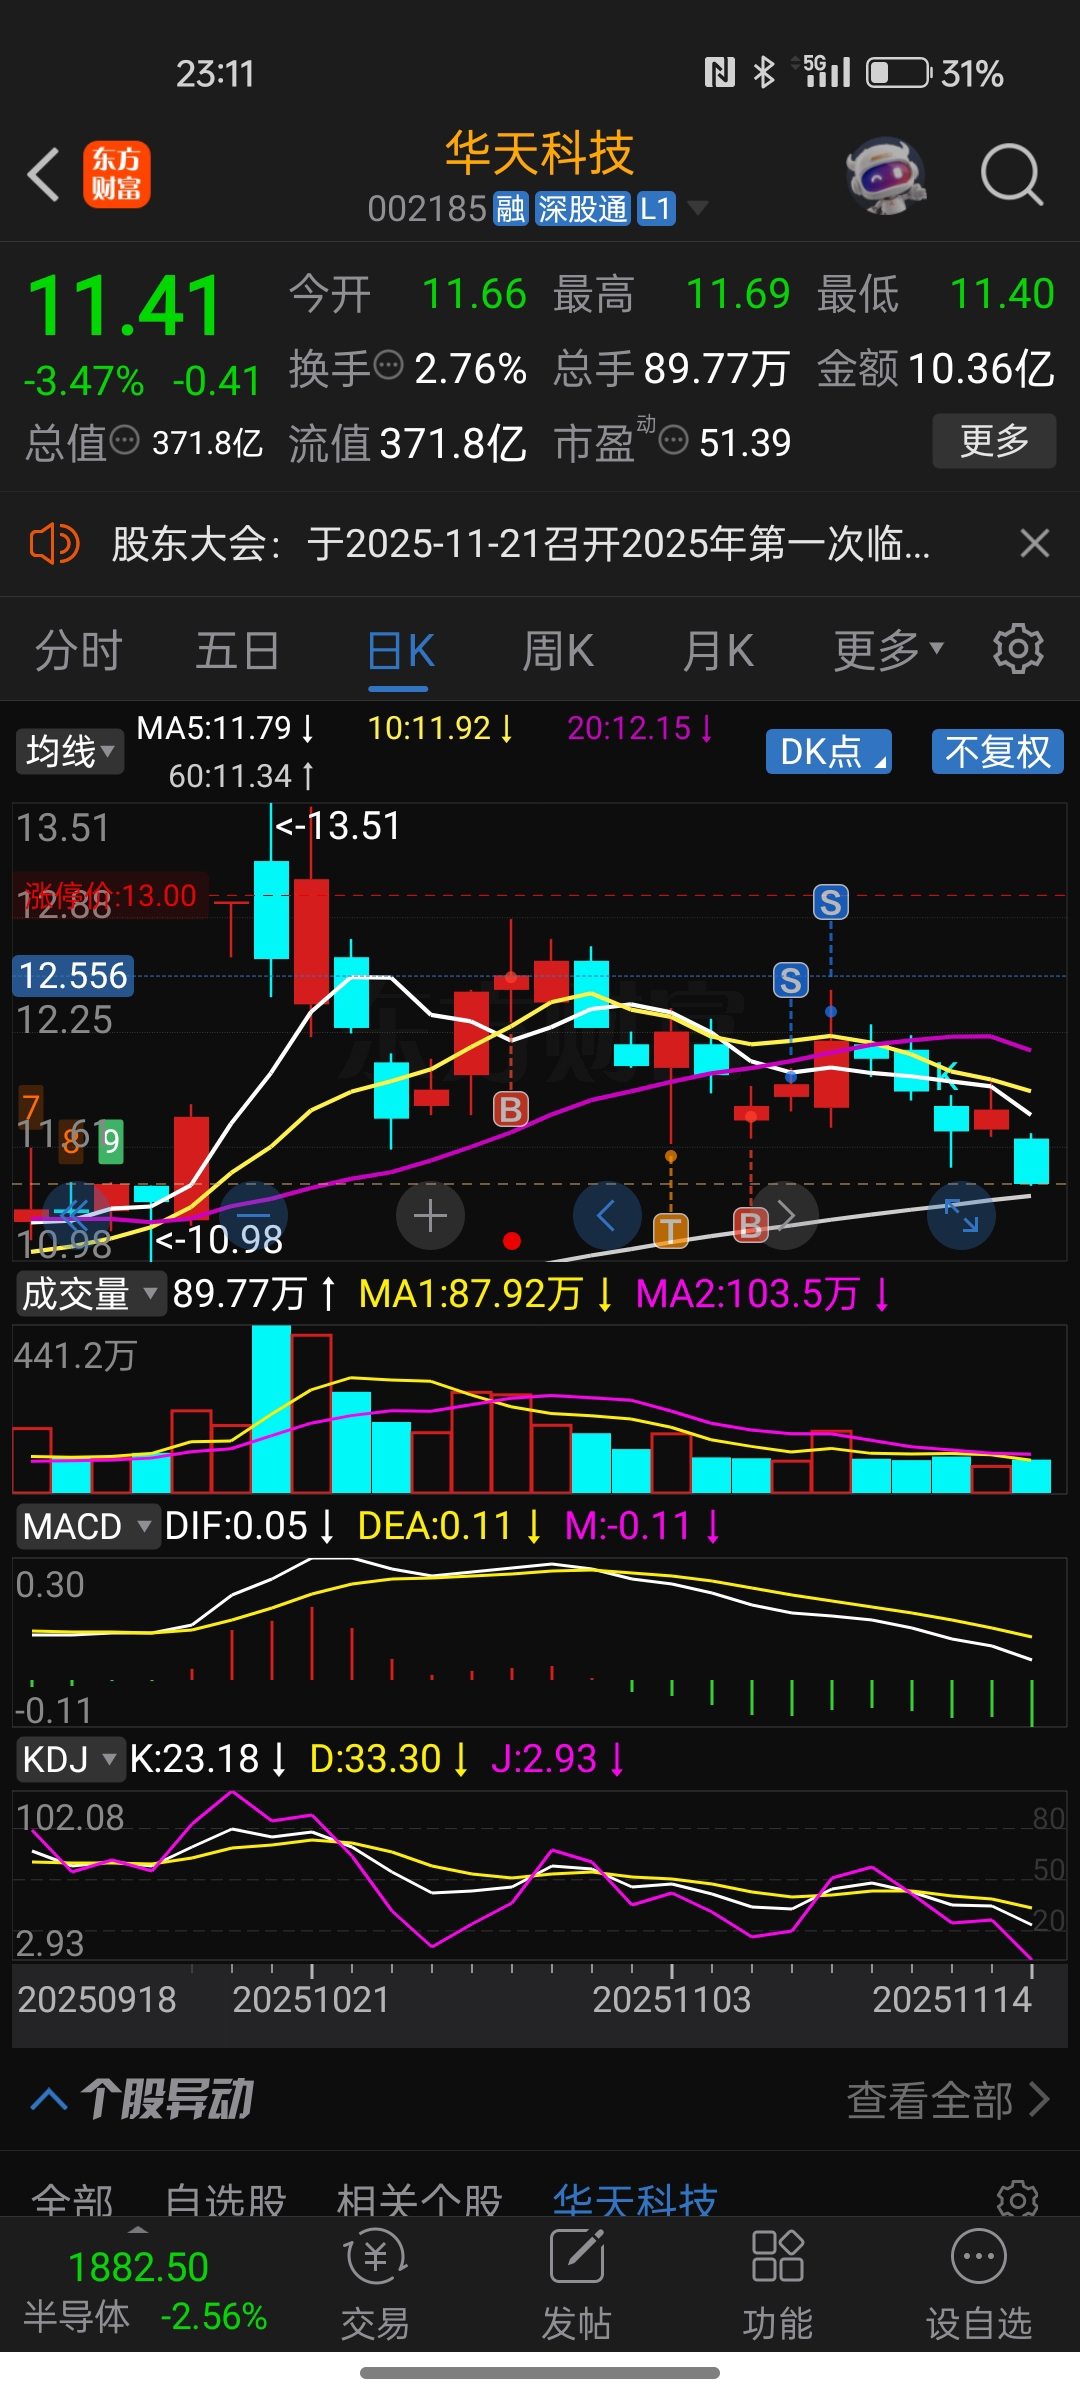Dismiss the announcement banner
Viewport: 1080px width, 2400px height.
pyautogui.click(x=1034, y=544)
